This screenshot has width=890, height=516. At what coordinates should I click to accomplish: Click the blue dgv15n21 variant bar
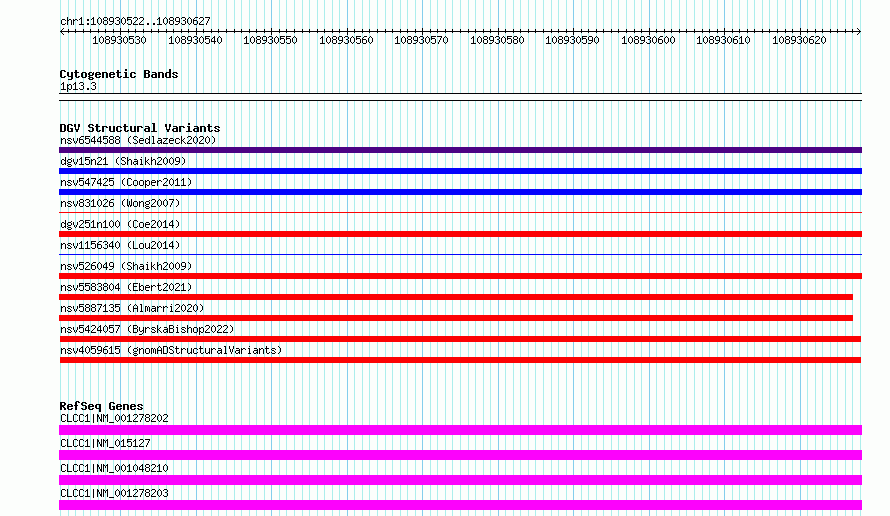pyautogui.click(x=460, y=171)
